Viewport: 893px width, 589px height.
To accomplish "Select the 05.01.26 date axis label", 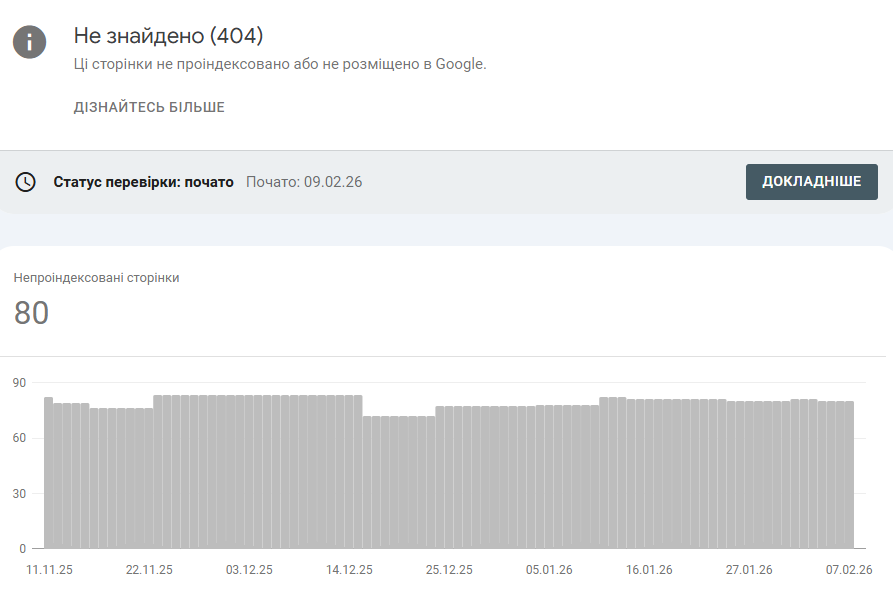I will [549, 570].
